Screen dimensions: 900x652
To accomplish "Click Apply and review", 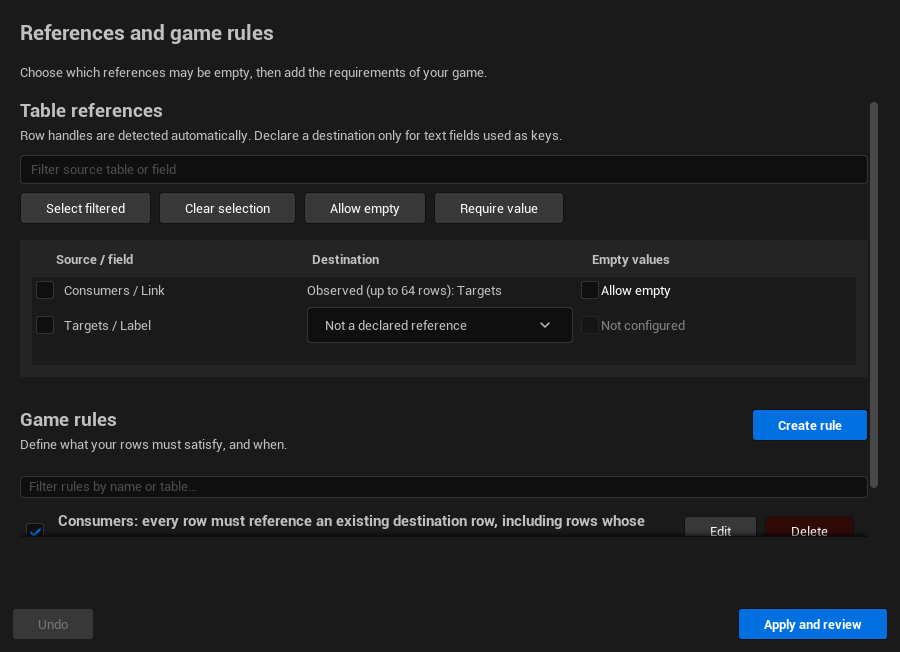I will click(x=813, y=624).
